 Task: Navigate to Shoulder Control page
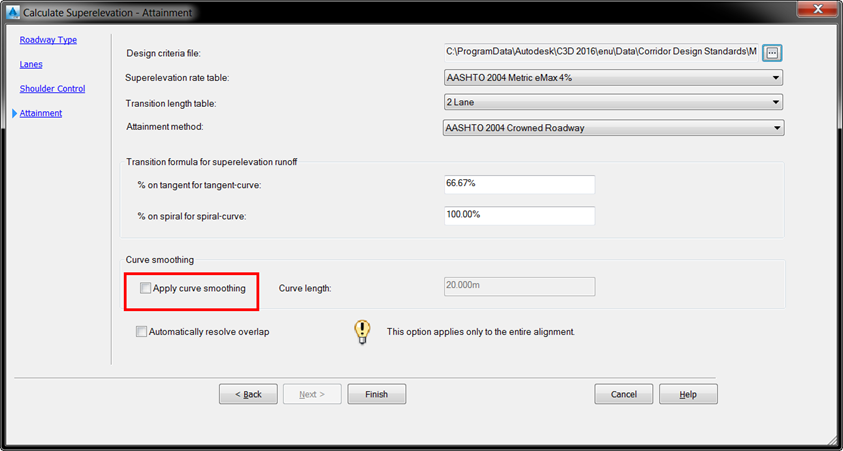pyautogui.click(x=52, y=89)
